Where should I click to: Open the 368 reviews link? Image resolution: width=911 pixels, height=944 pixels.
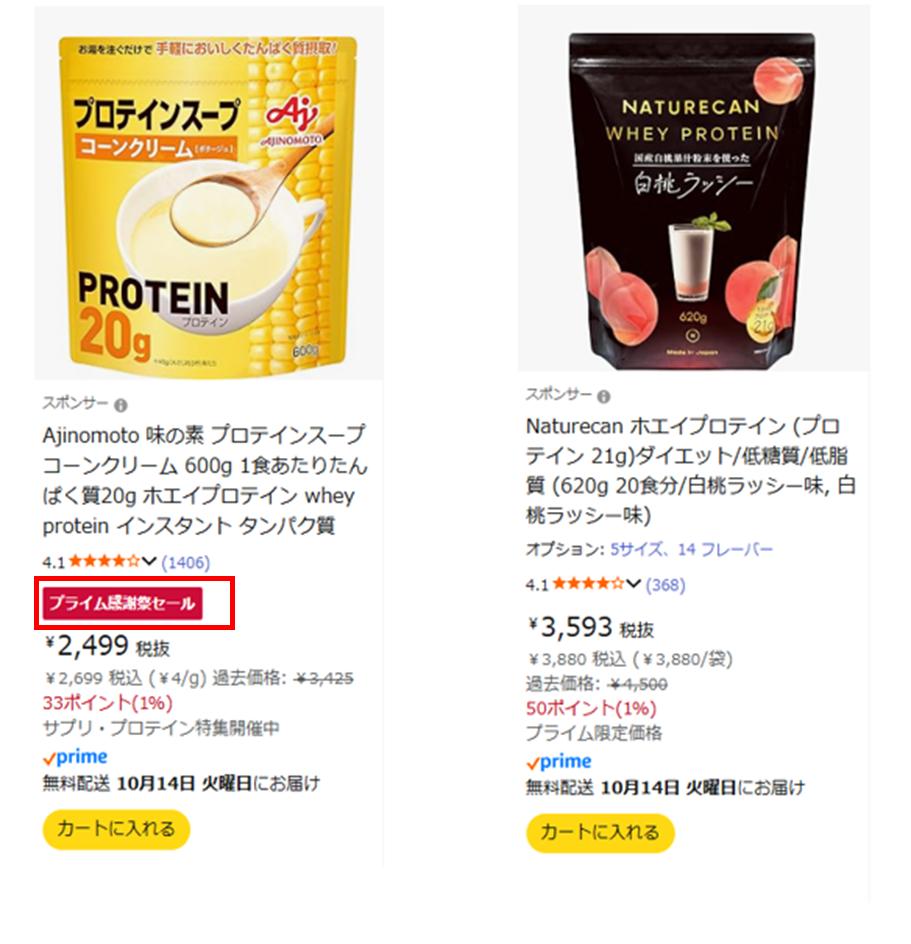click(x=665, y=585)
